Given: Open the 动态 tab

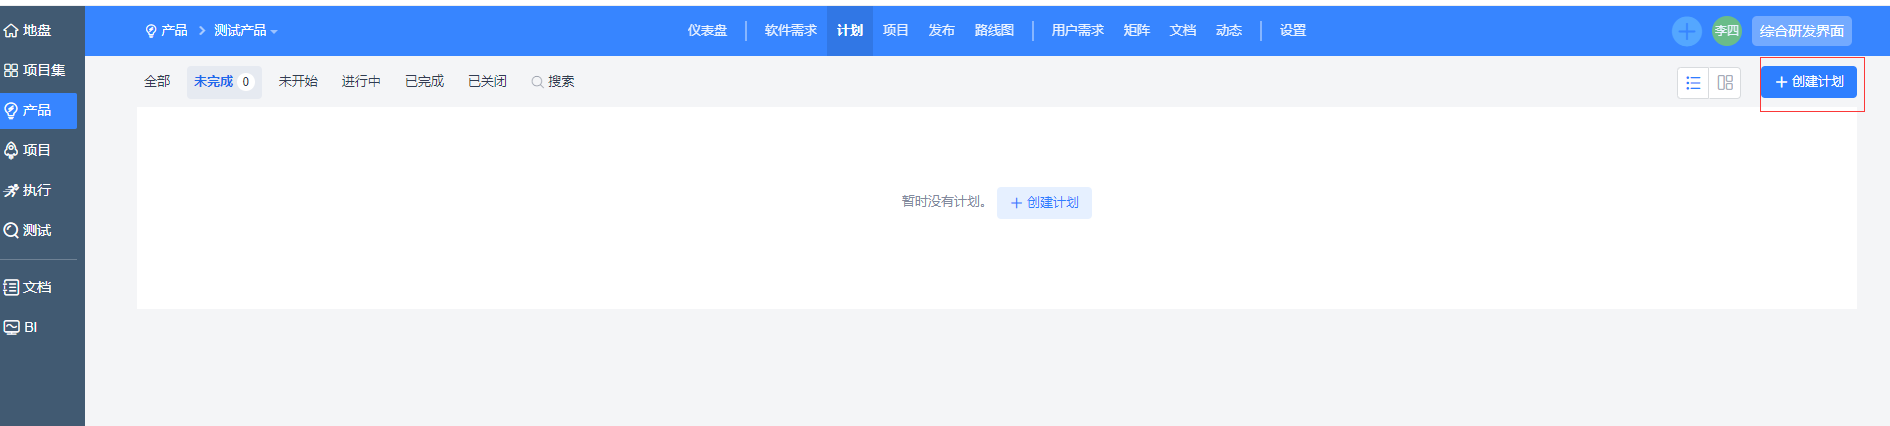Looking at the screenshot, I should click(x=1229, y=31).
